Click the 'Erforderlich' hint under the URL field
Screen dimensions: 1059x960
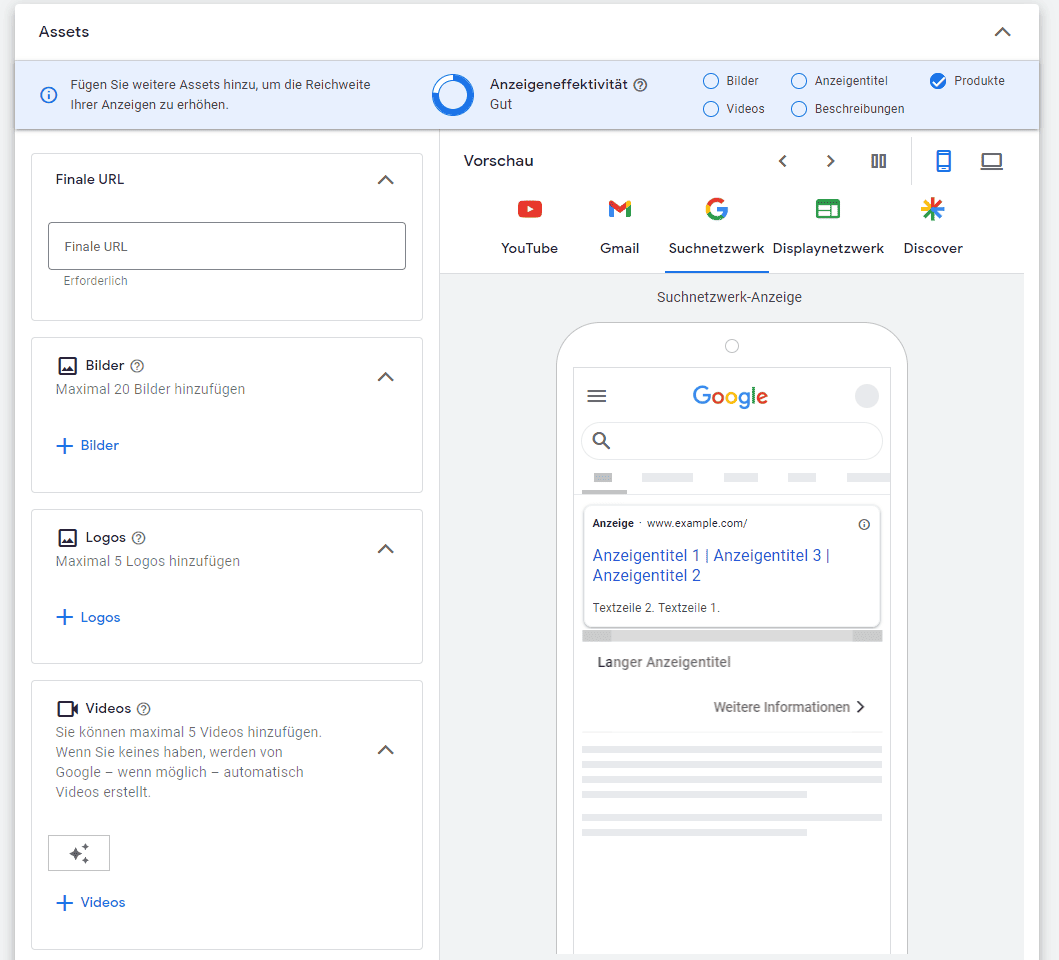point(95,280)
